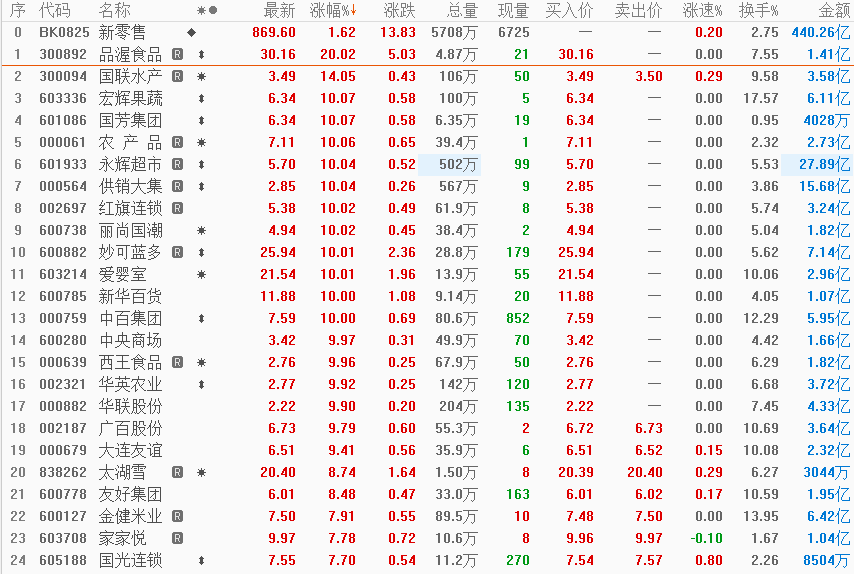This screenshot has height=574, width=854.
Task: Select stock code 300892
Action: [63, 54]
